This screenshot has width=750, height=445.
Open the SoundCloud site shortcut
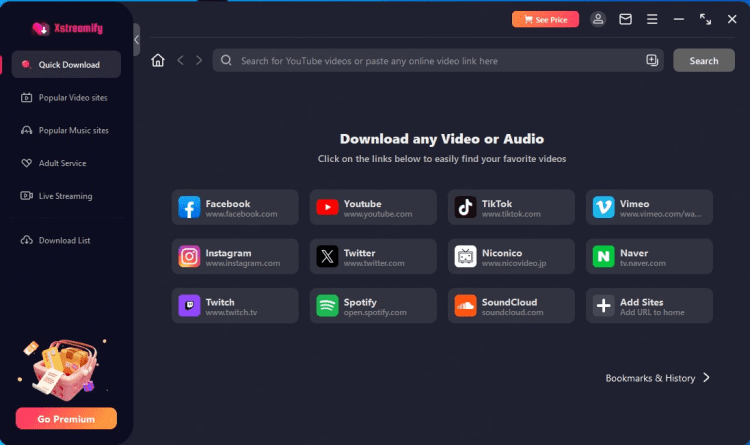coord(510,306)
